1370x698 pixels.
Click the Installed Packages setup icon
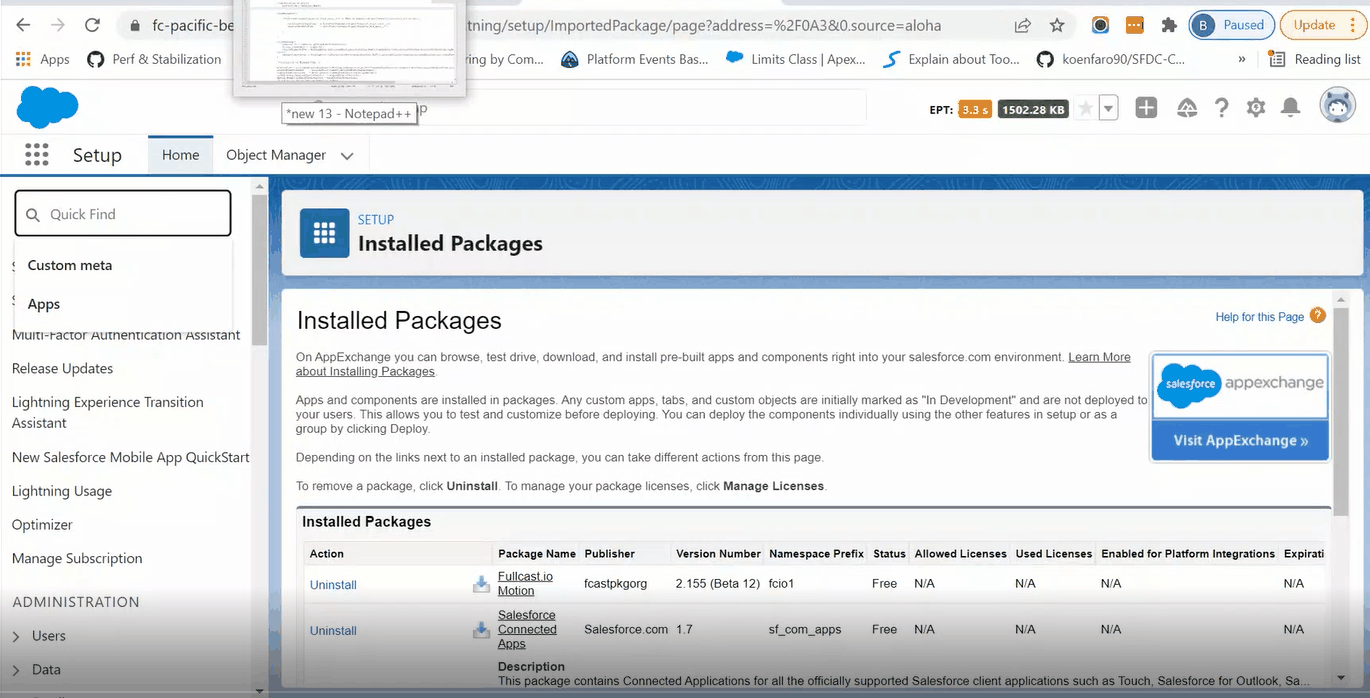[x=324, y=233]
